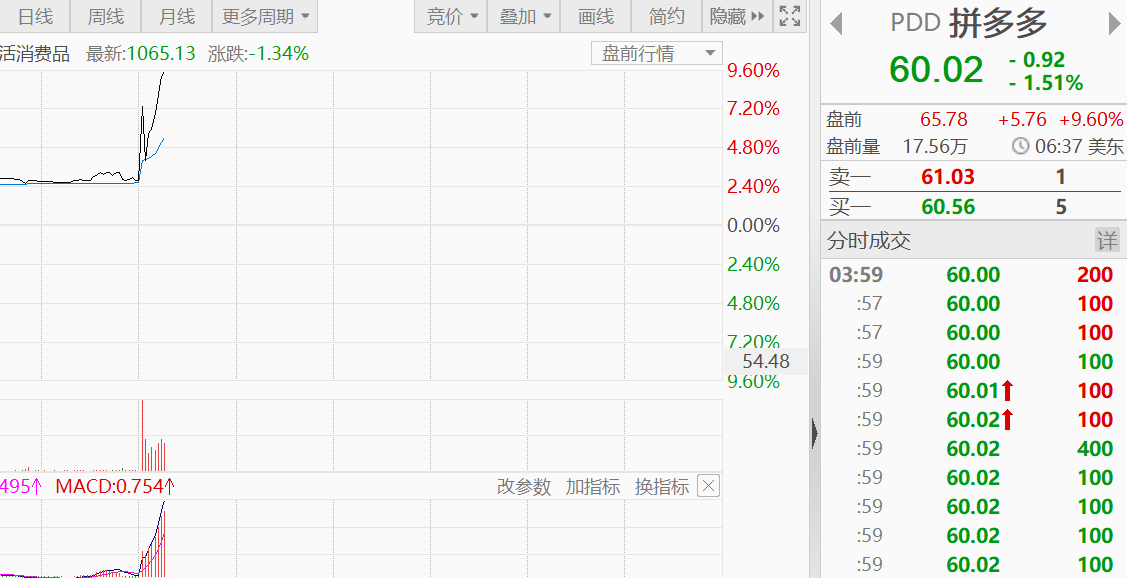This screenshot has width=1127, height=578.
Task: Click the 0.00% axis label
Action: tap(753, 225)
